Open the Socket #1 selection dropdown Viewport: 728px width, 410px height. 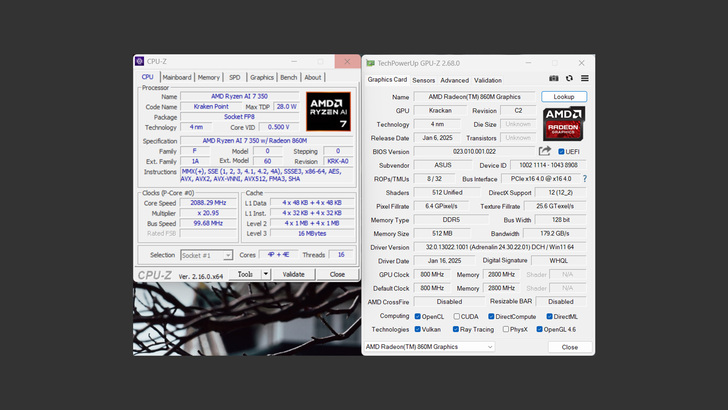click(x=206, y=255)
